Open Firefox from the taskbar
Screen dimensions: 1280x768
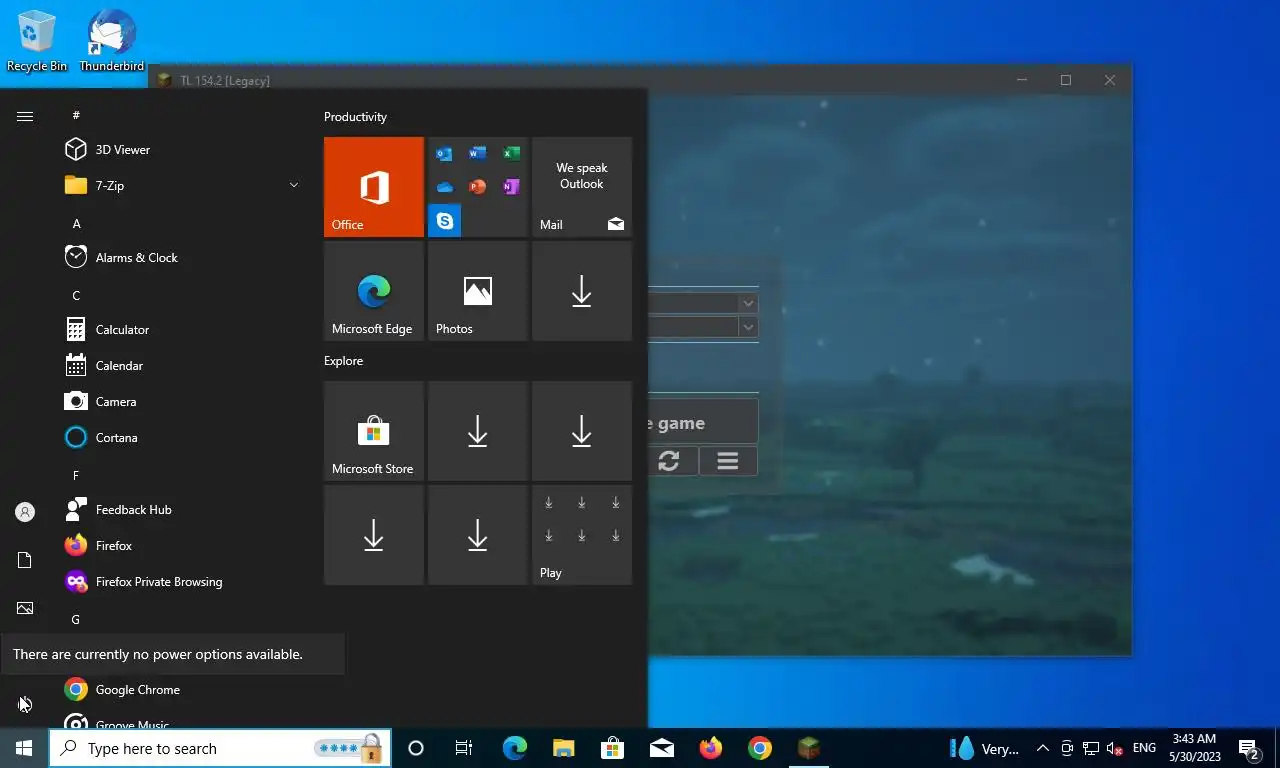710,748
